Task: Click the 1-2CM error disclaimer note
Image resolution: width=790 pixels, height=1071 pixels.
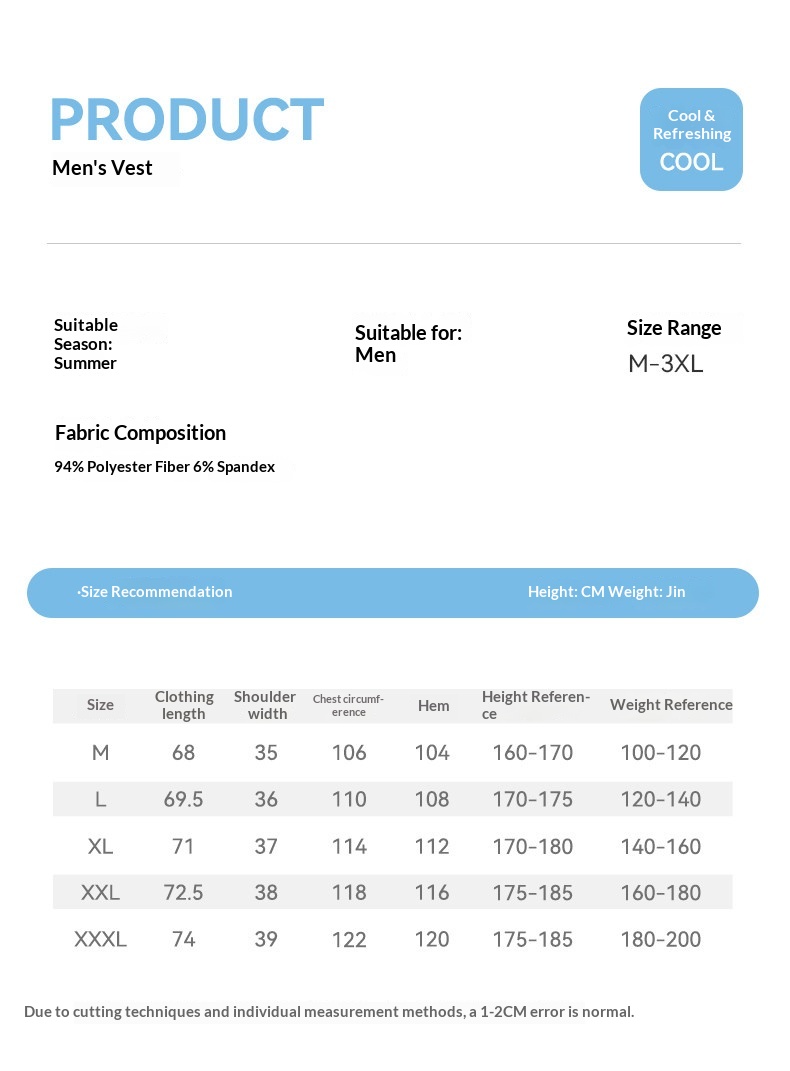Action: (x=329, y=1012)
